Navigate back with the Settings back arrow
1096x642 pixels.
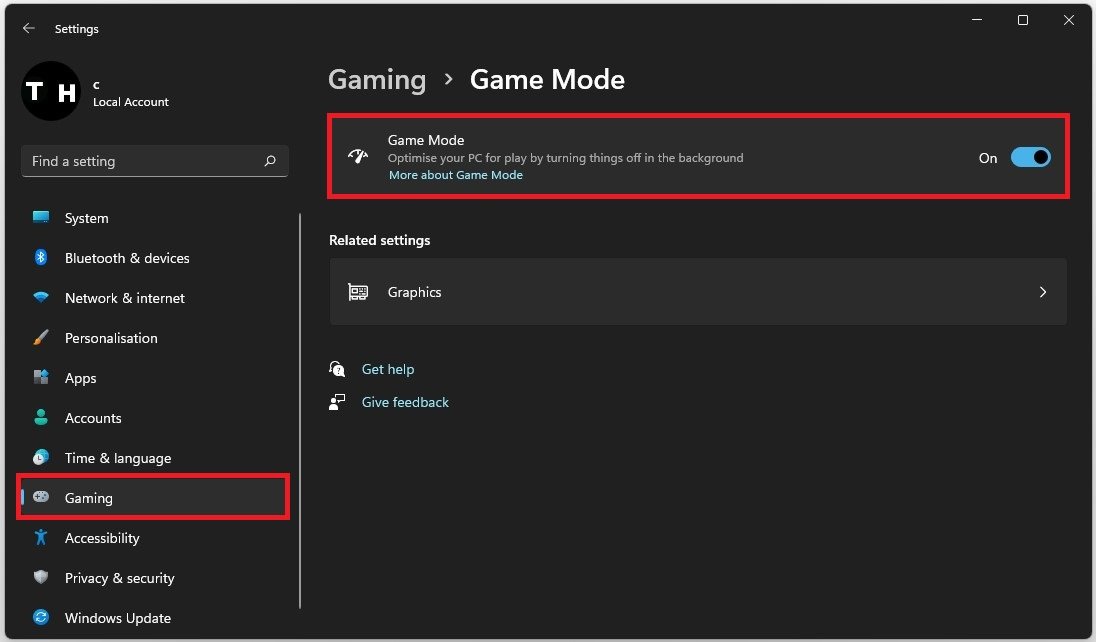point(28,29)
